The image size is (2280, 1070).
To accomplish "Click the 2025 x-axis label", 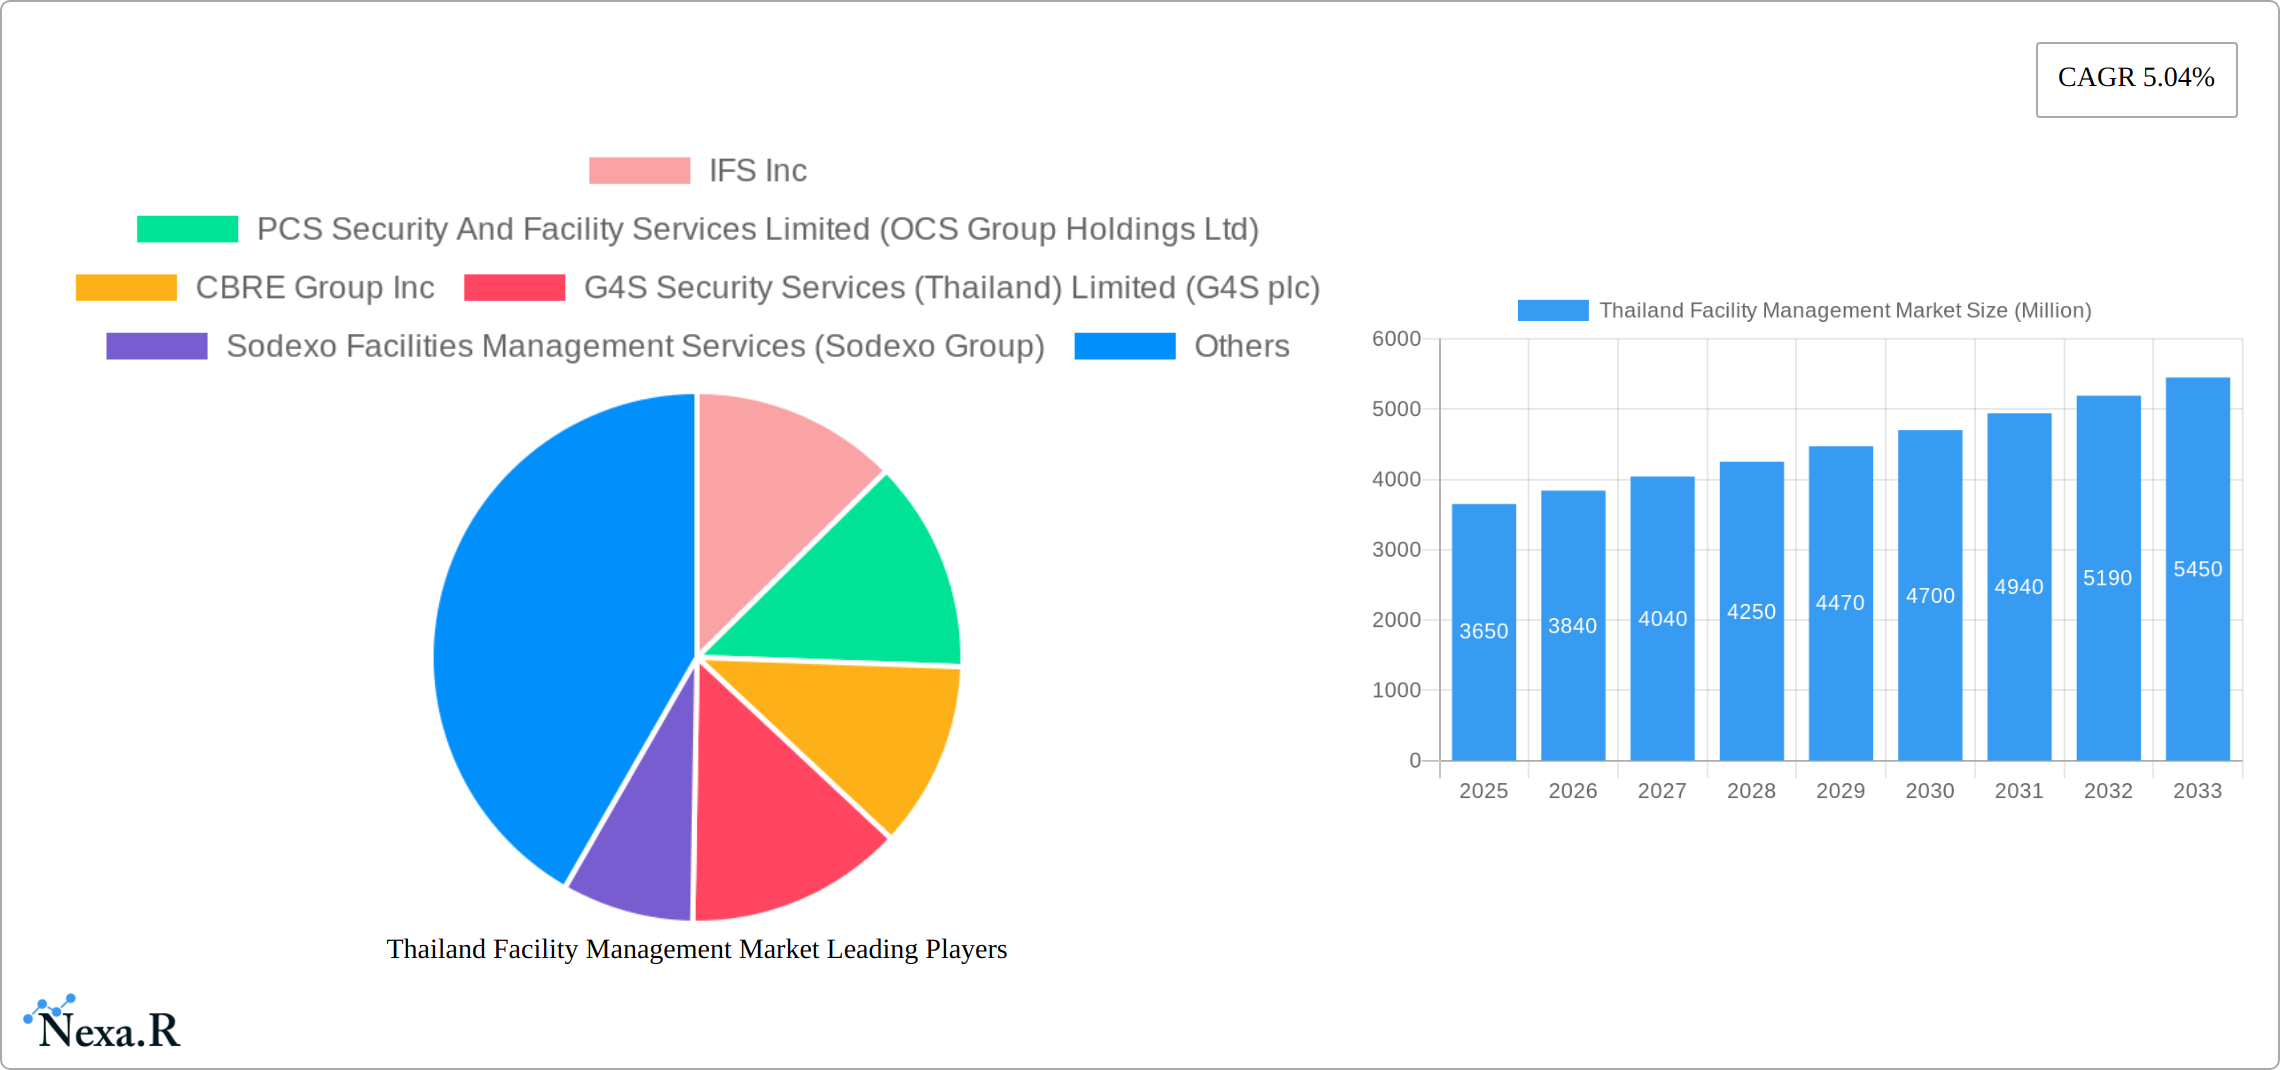I will tap(1484, 791).
